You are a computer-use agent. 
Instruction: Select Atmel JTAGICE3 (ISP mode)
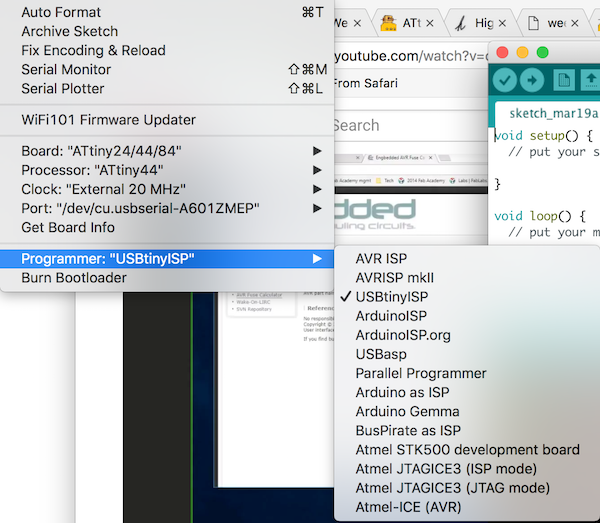[x=467, y=469]
